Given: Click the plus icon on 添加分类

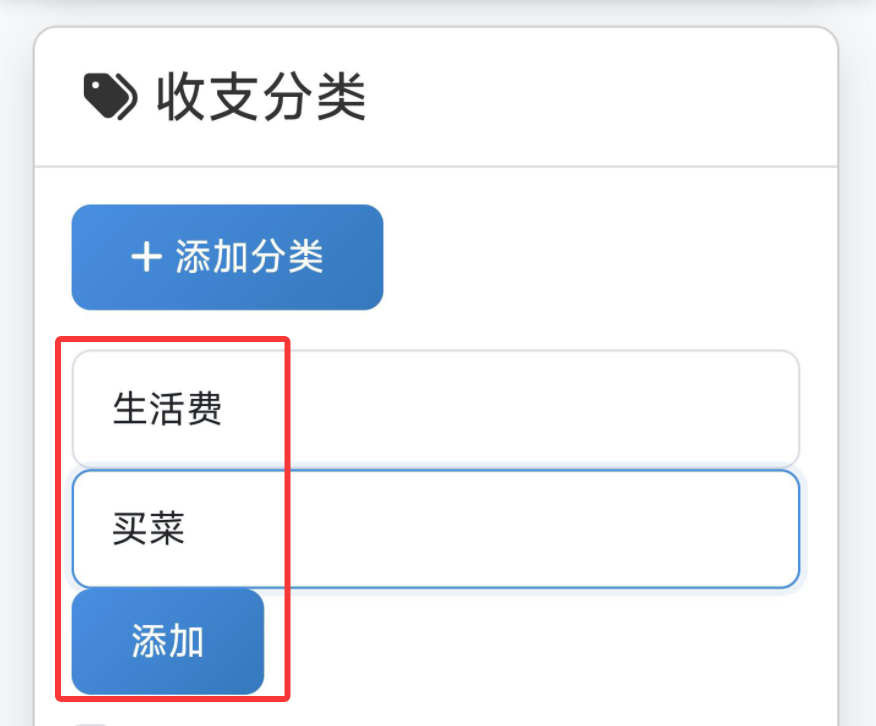Looking at the screenshot, I should click(x=146, y=258).
